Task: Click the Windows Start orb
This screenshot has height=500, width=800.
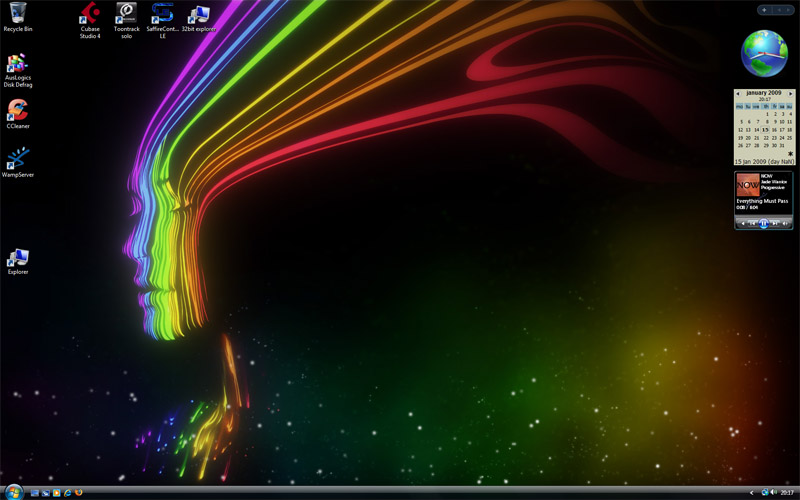Action: pos(13,492)
